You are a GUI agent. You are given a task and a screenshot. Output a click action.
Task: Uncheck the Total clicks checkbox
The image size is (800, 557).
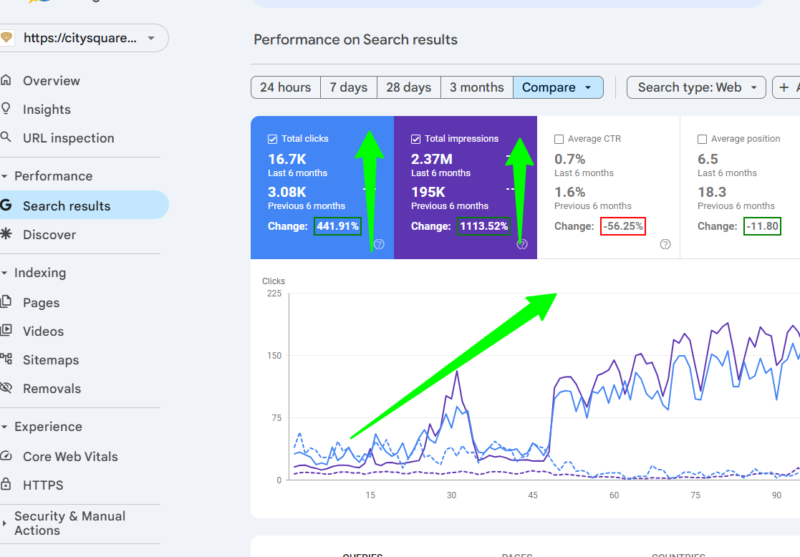272,139
